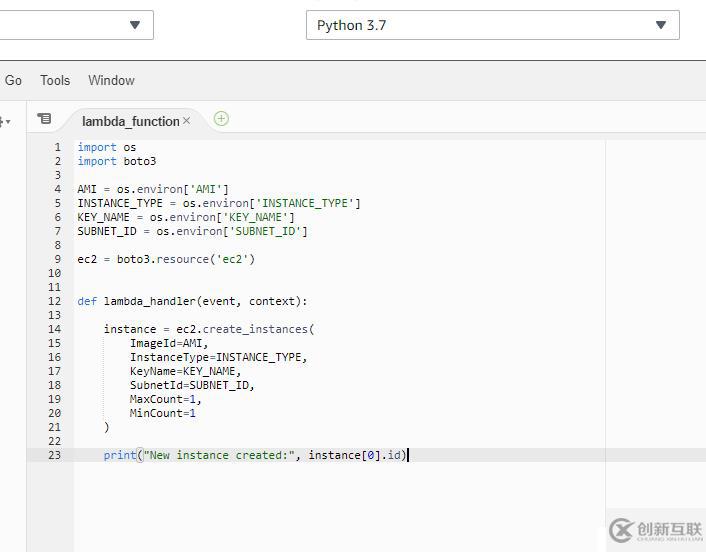
Task: Click the watermark logo in bottom right
Action: click(x=654, y=530)
